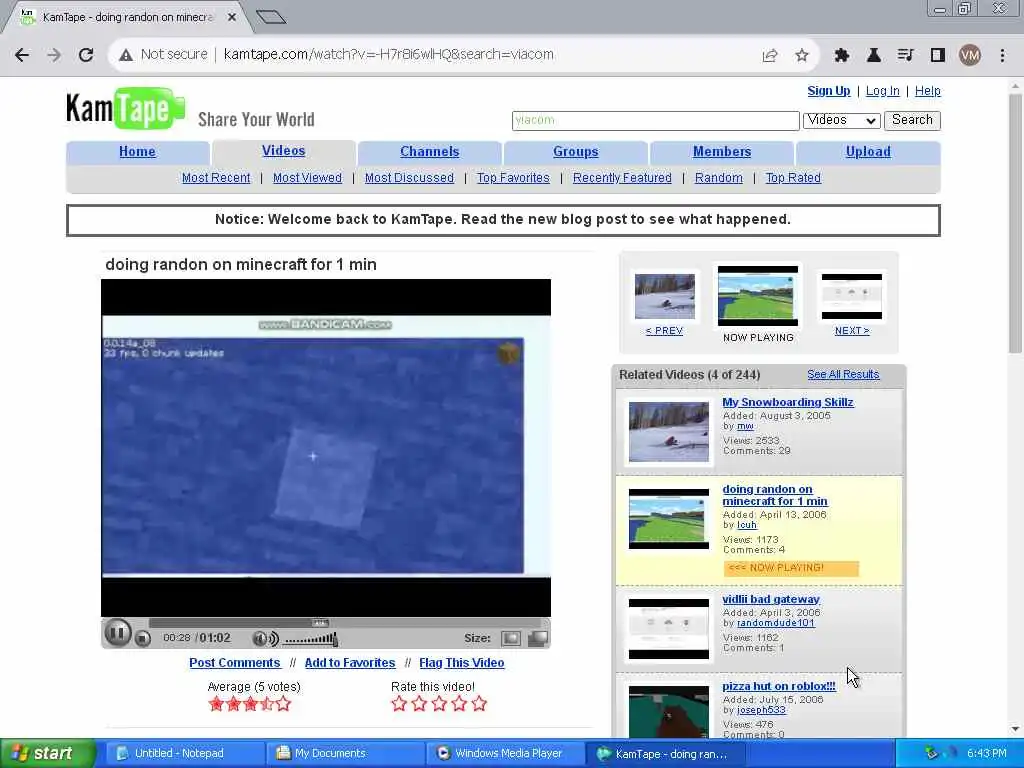The image size is (1024, 768).
Task: Click the video seek progress bar
Action: point(348,622)
